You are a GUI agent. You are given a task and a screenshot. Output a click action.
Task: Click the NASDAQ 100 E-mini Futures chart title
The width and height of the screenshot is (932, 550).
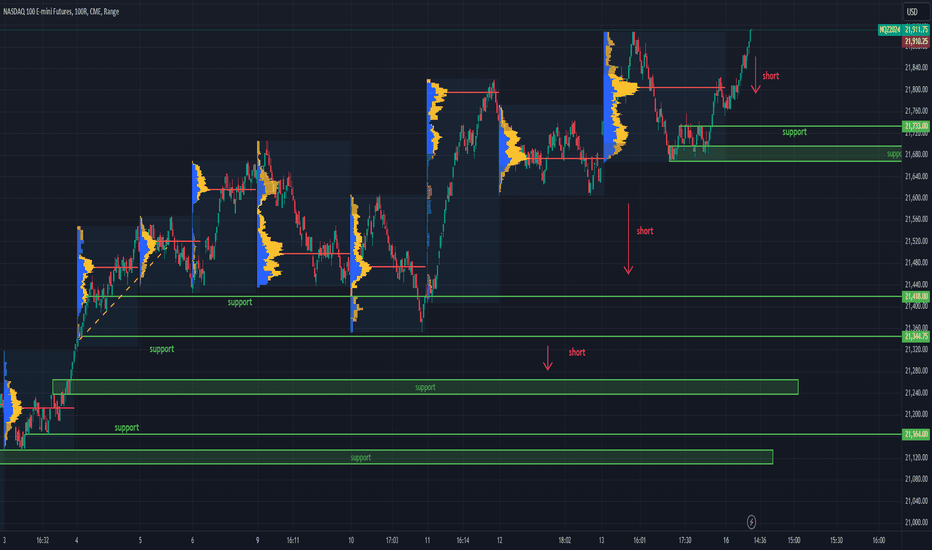click(61, 11)
